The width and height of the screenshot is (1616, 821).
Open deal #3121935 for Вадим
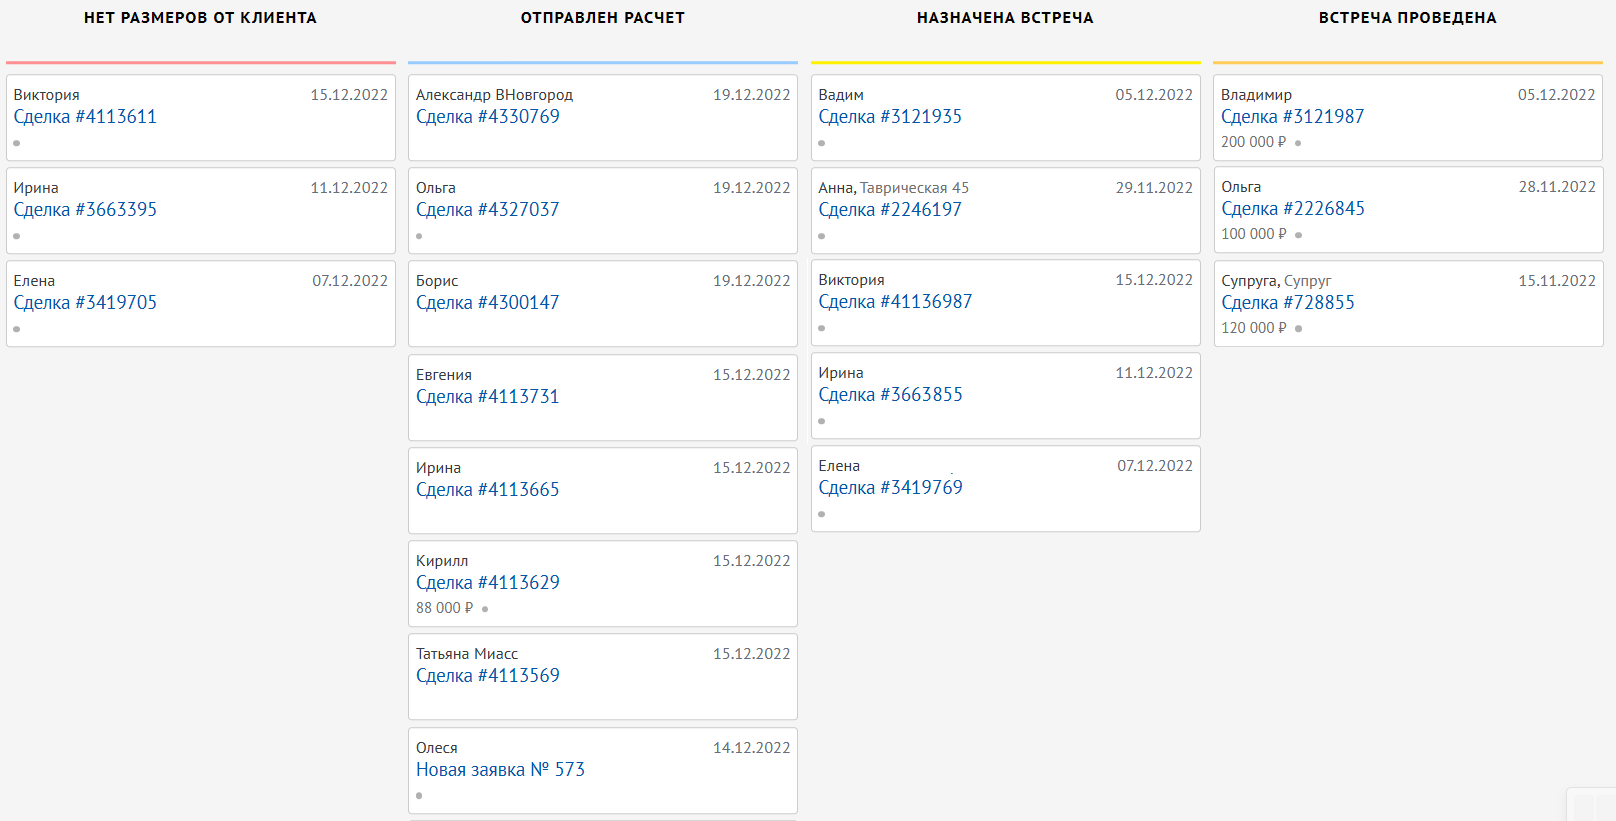point(890,117)
